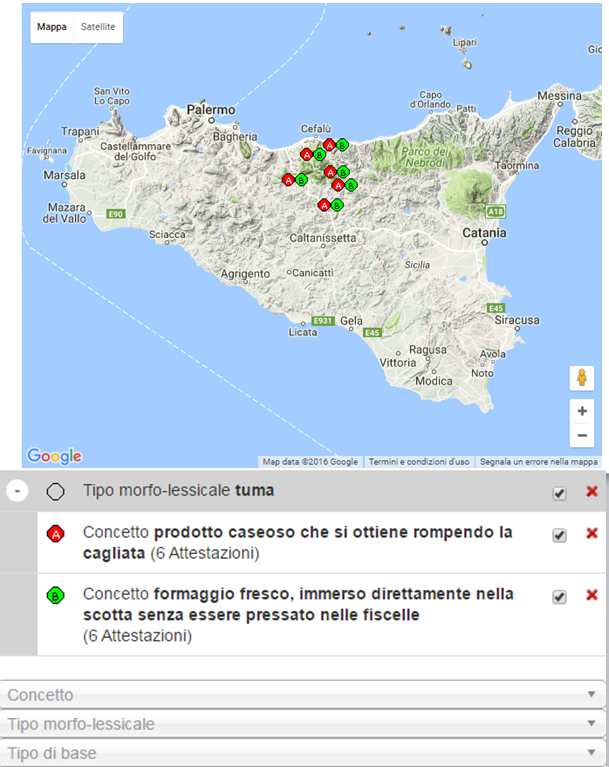Click the green B marker in the legend

[56, 596]
